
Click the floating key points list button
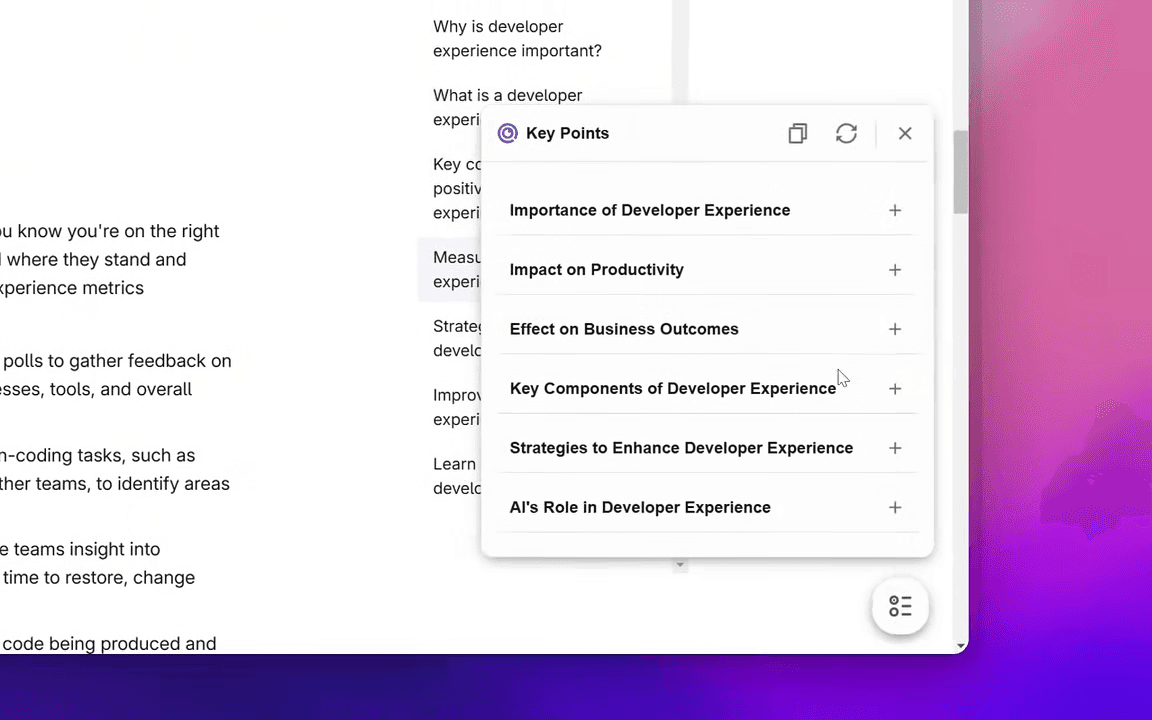tap(900, 606)
